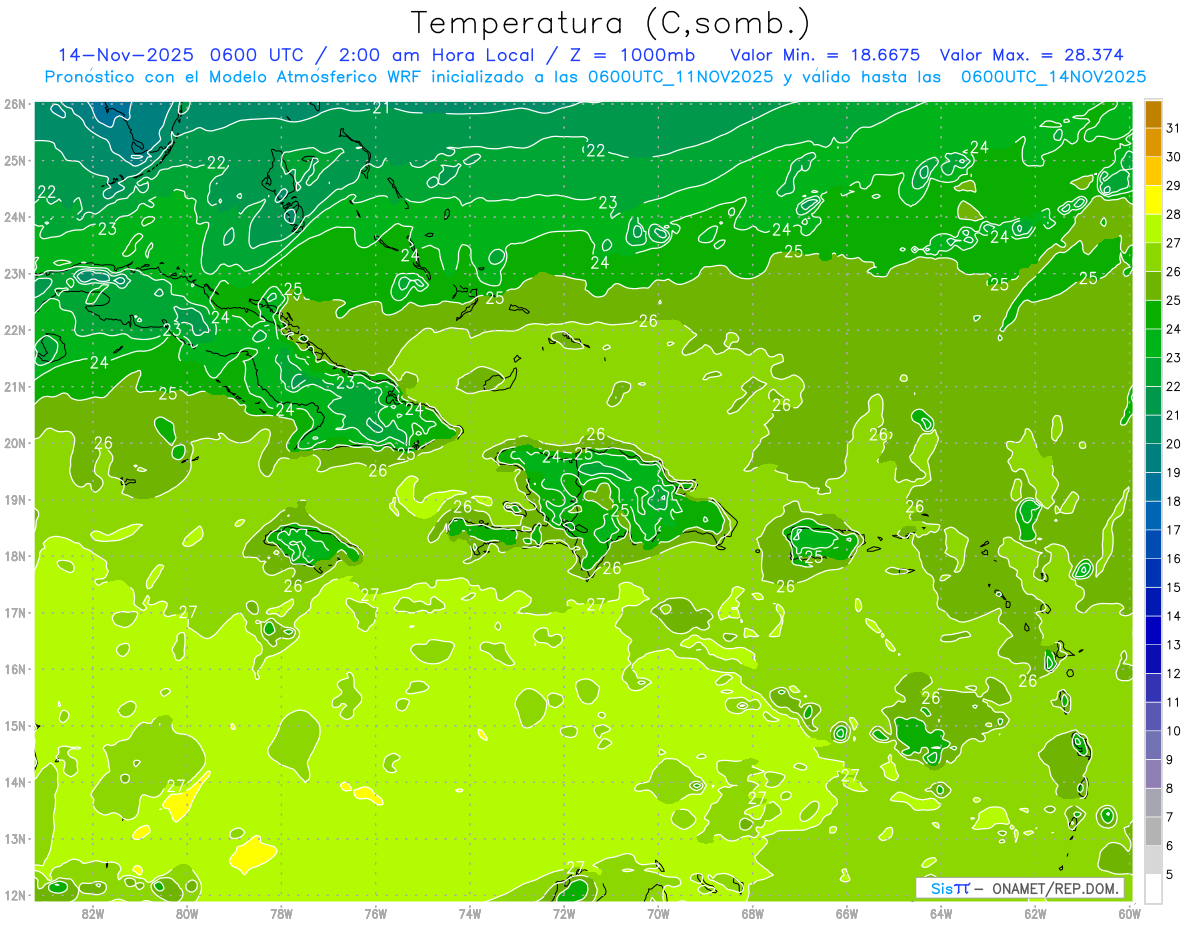Click the '20N' latitude axis label
Viewport: 1200px width, 927px height.
pos(14,443)
